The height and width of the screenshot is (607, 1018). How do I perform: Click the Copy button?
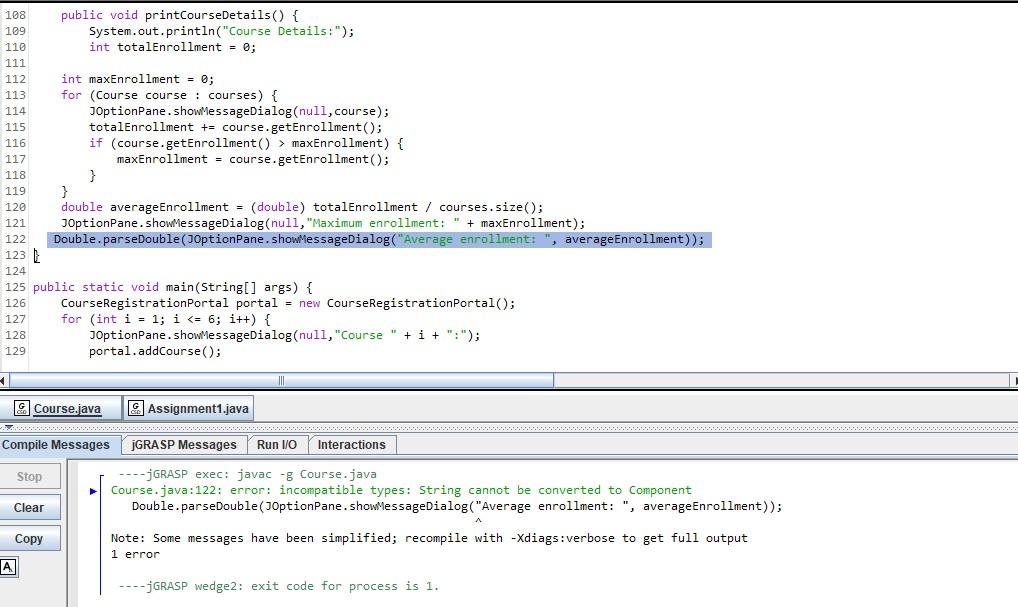(x=30, y=539)
